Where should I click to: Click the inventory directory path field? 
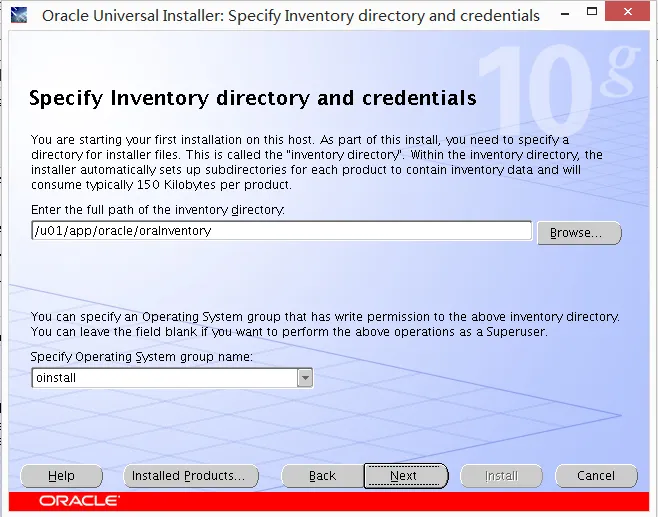point(282,231)
